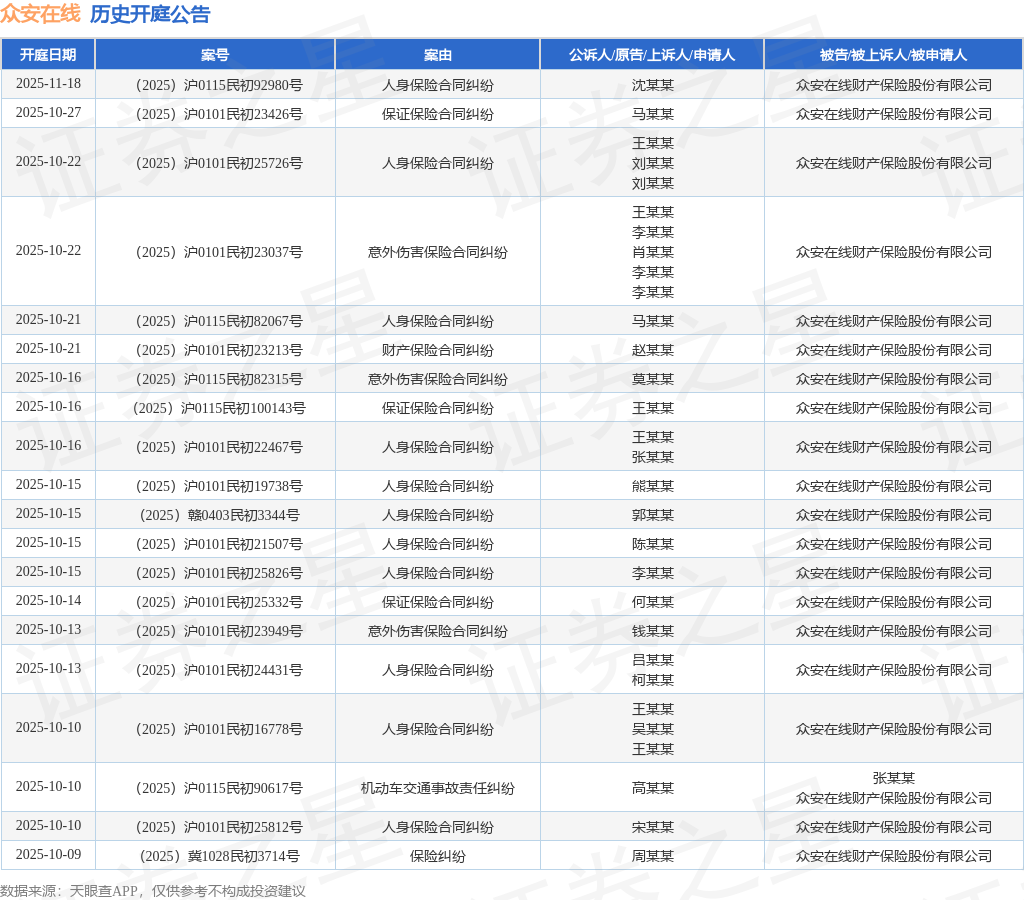1024x900 pixels.
Task: Click plaintiff 陈某某
Action: (x=652, y=543)
